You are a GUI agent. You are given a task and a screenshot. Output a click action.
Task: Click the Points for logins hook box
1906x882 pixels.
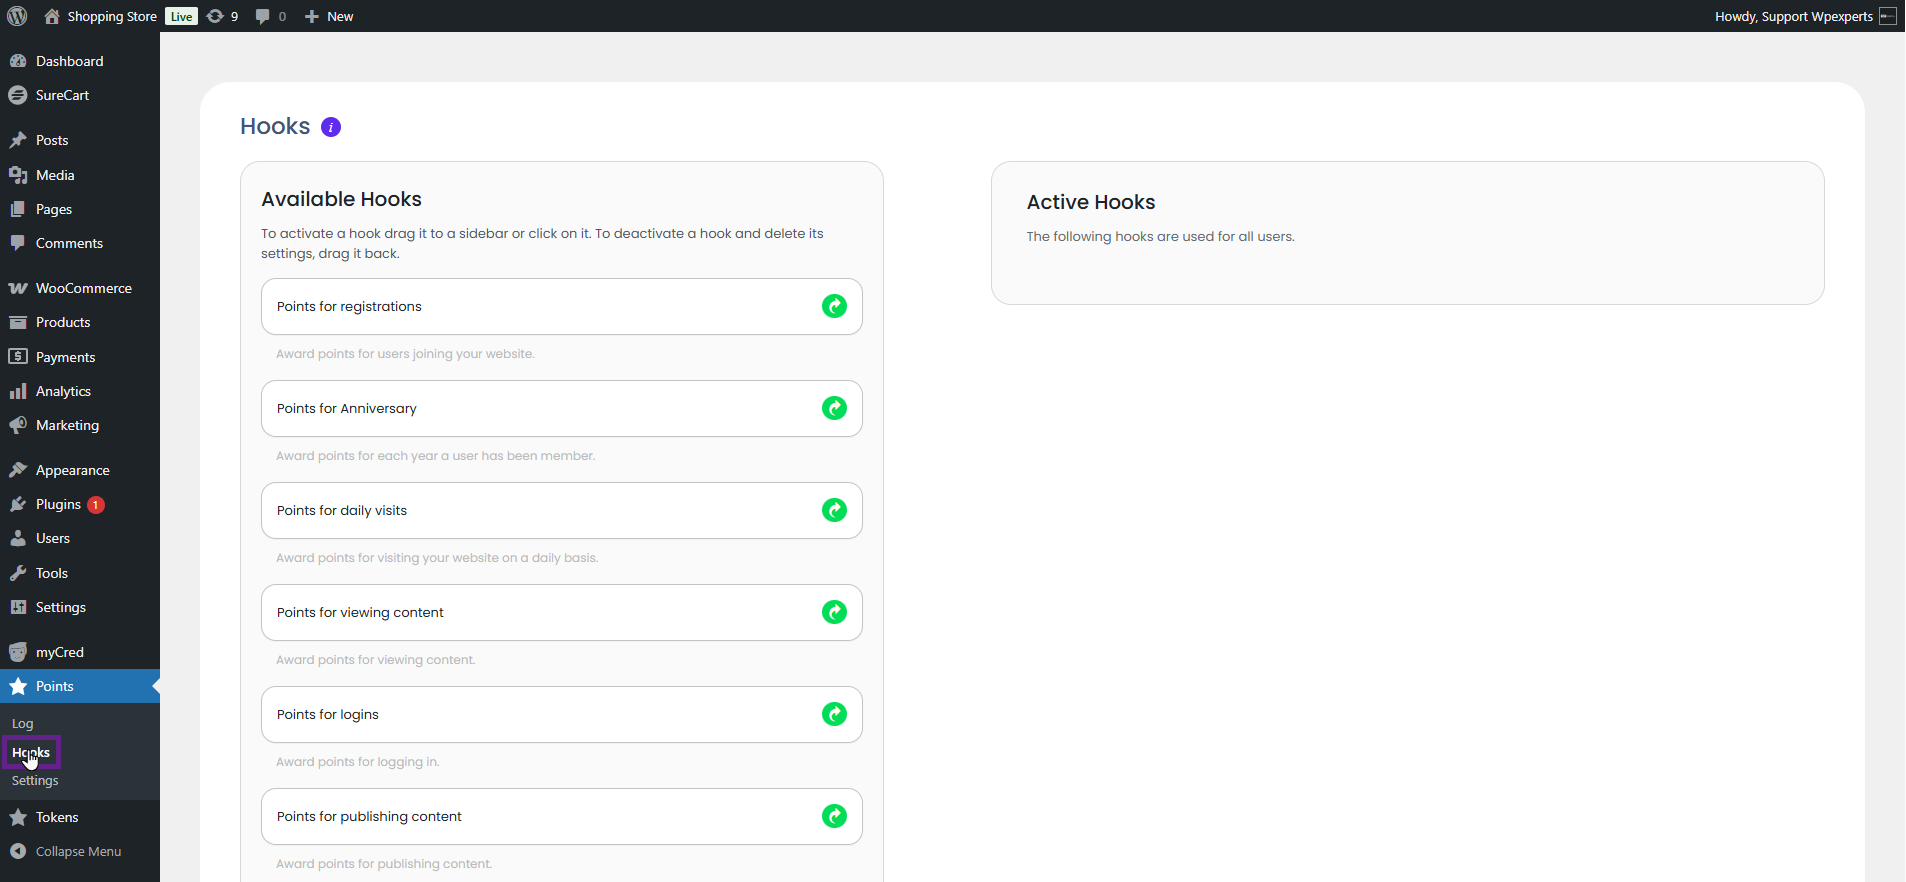pyautogui.click(x=540, y=714)
